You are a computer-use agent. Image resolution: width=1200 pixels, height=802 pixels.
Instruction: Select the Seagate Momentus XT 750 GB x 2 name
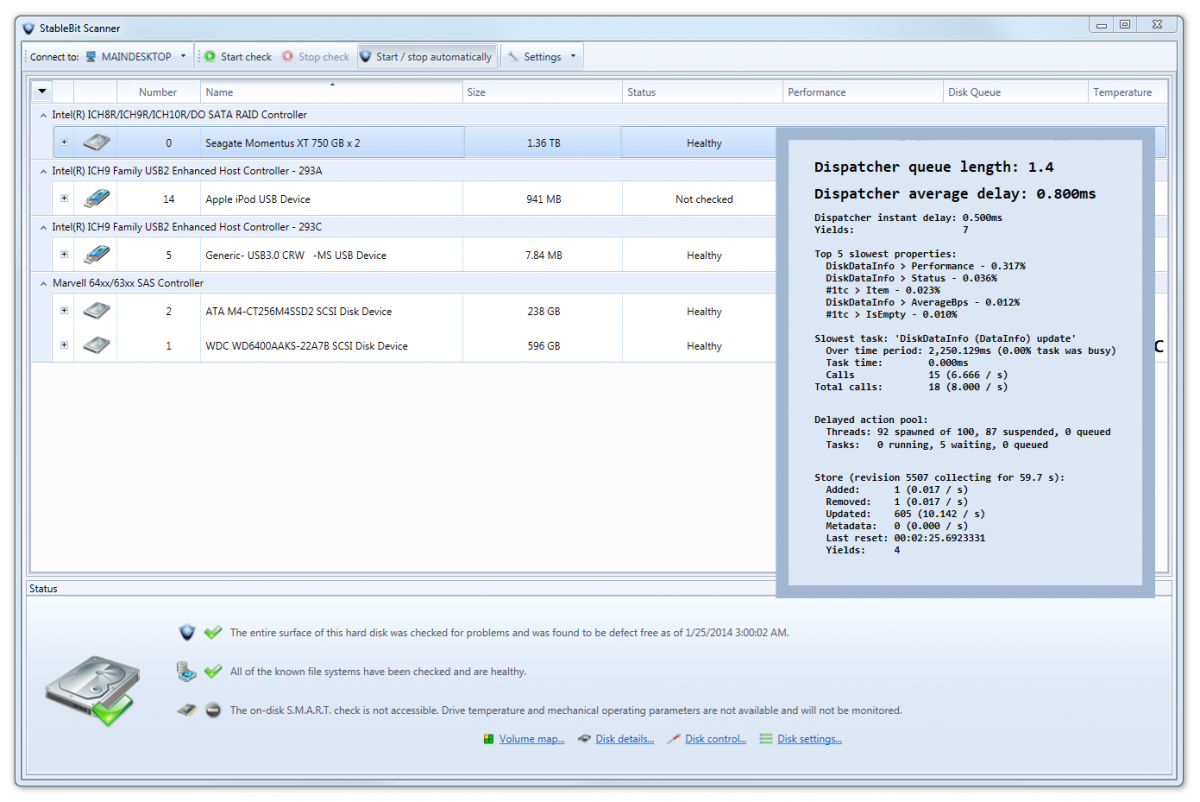tap(283, 143)
